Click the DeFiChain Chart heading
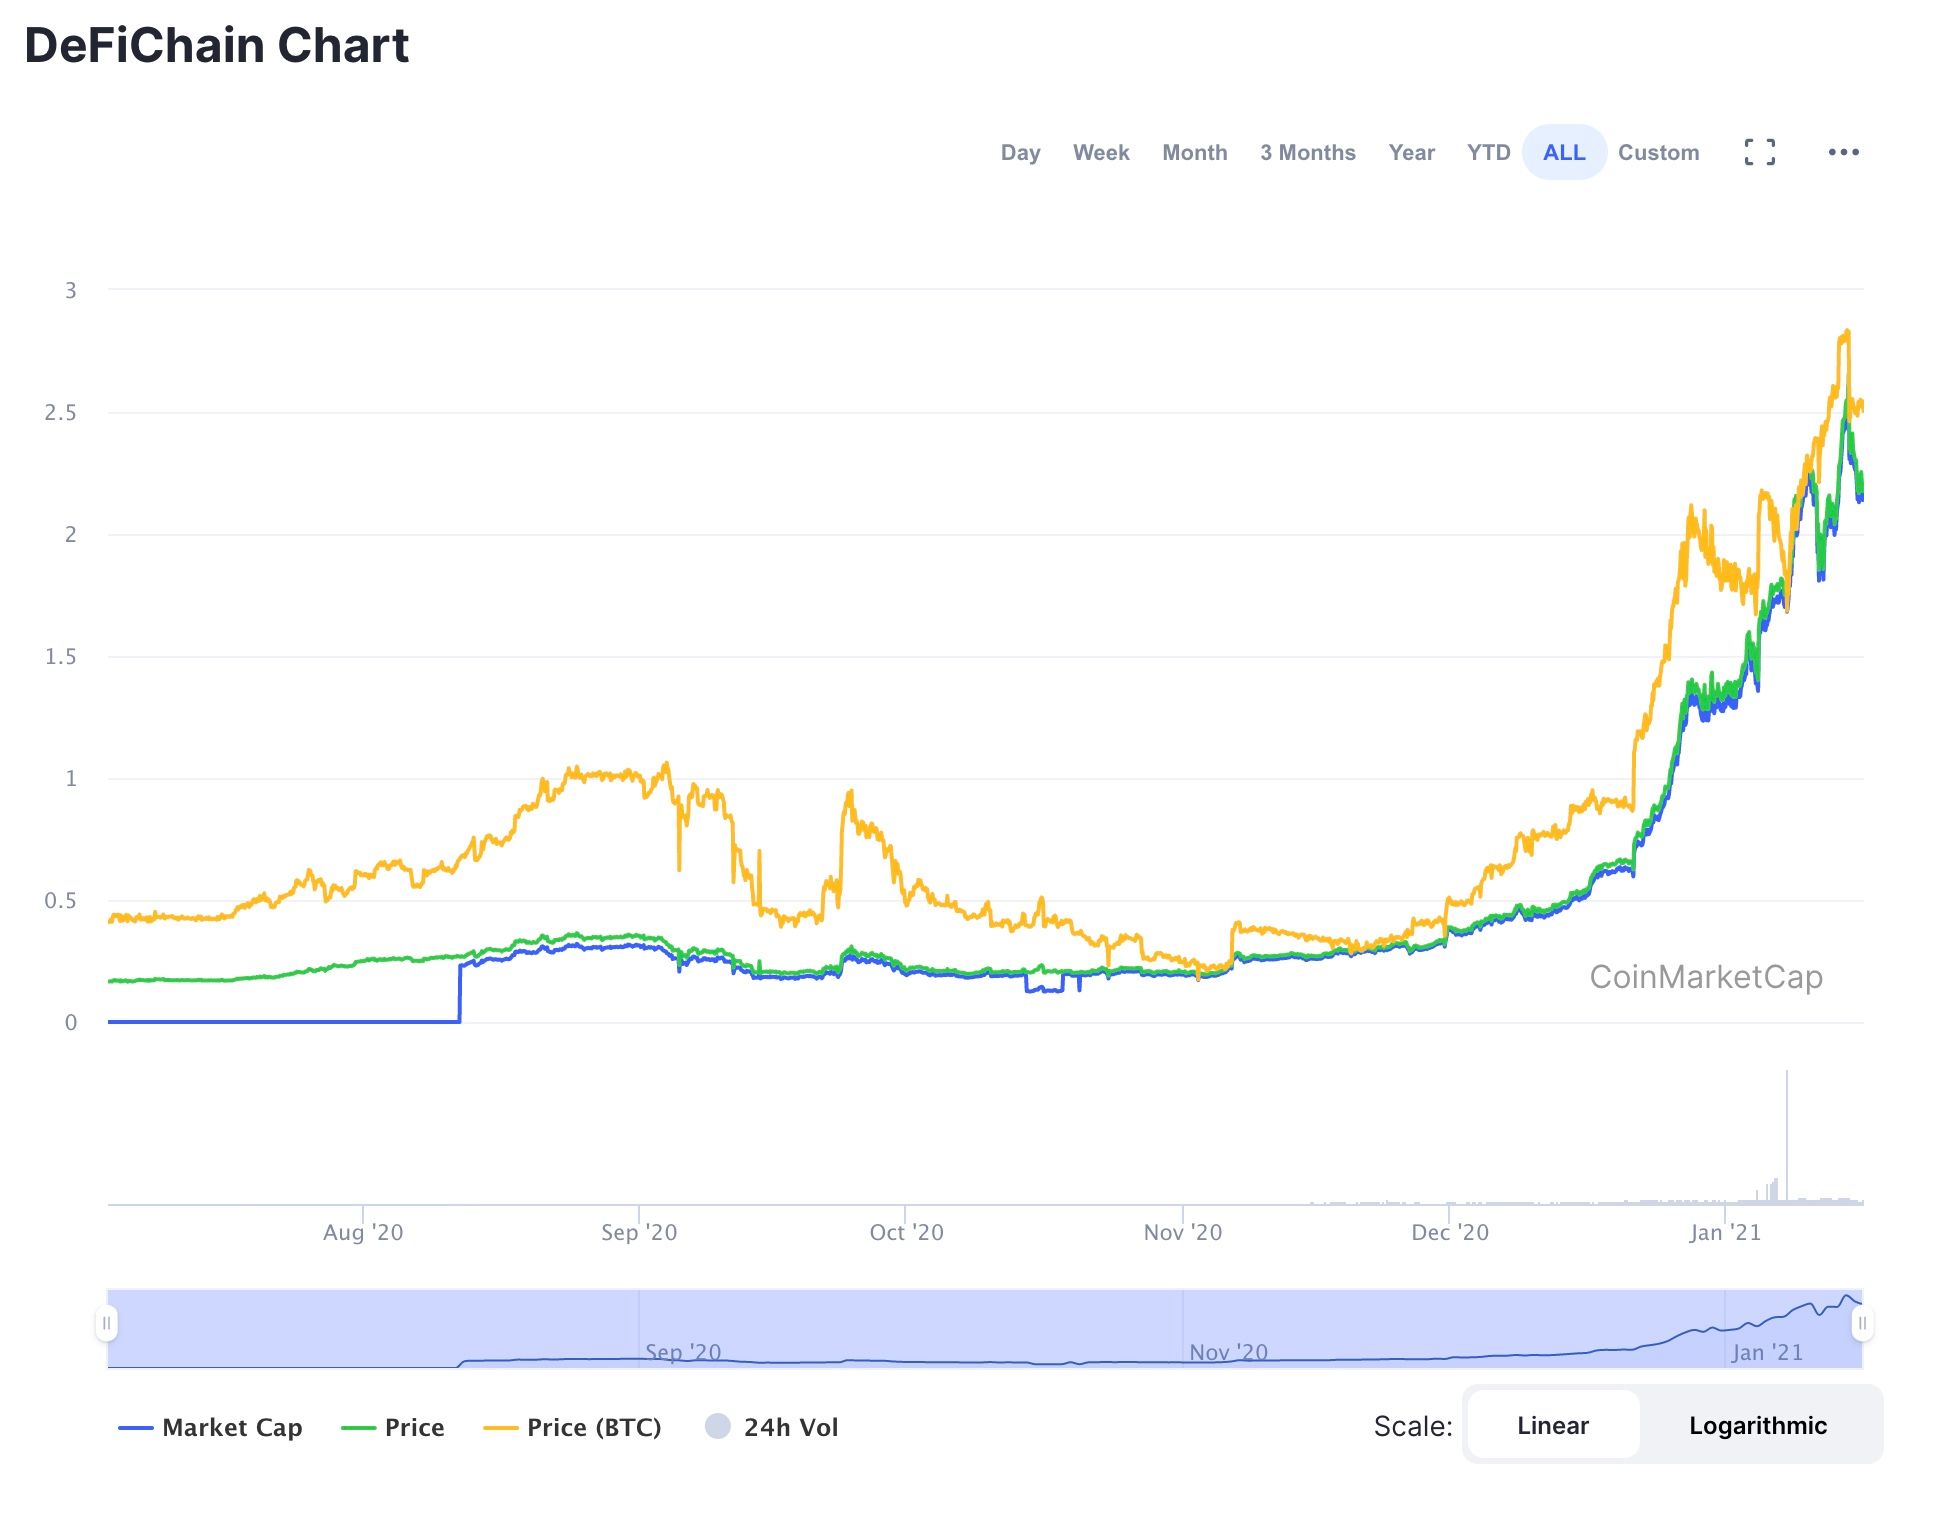The image size is (1936, 1540). 217,45
